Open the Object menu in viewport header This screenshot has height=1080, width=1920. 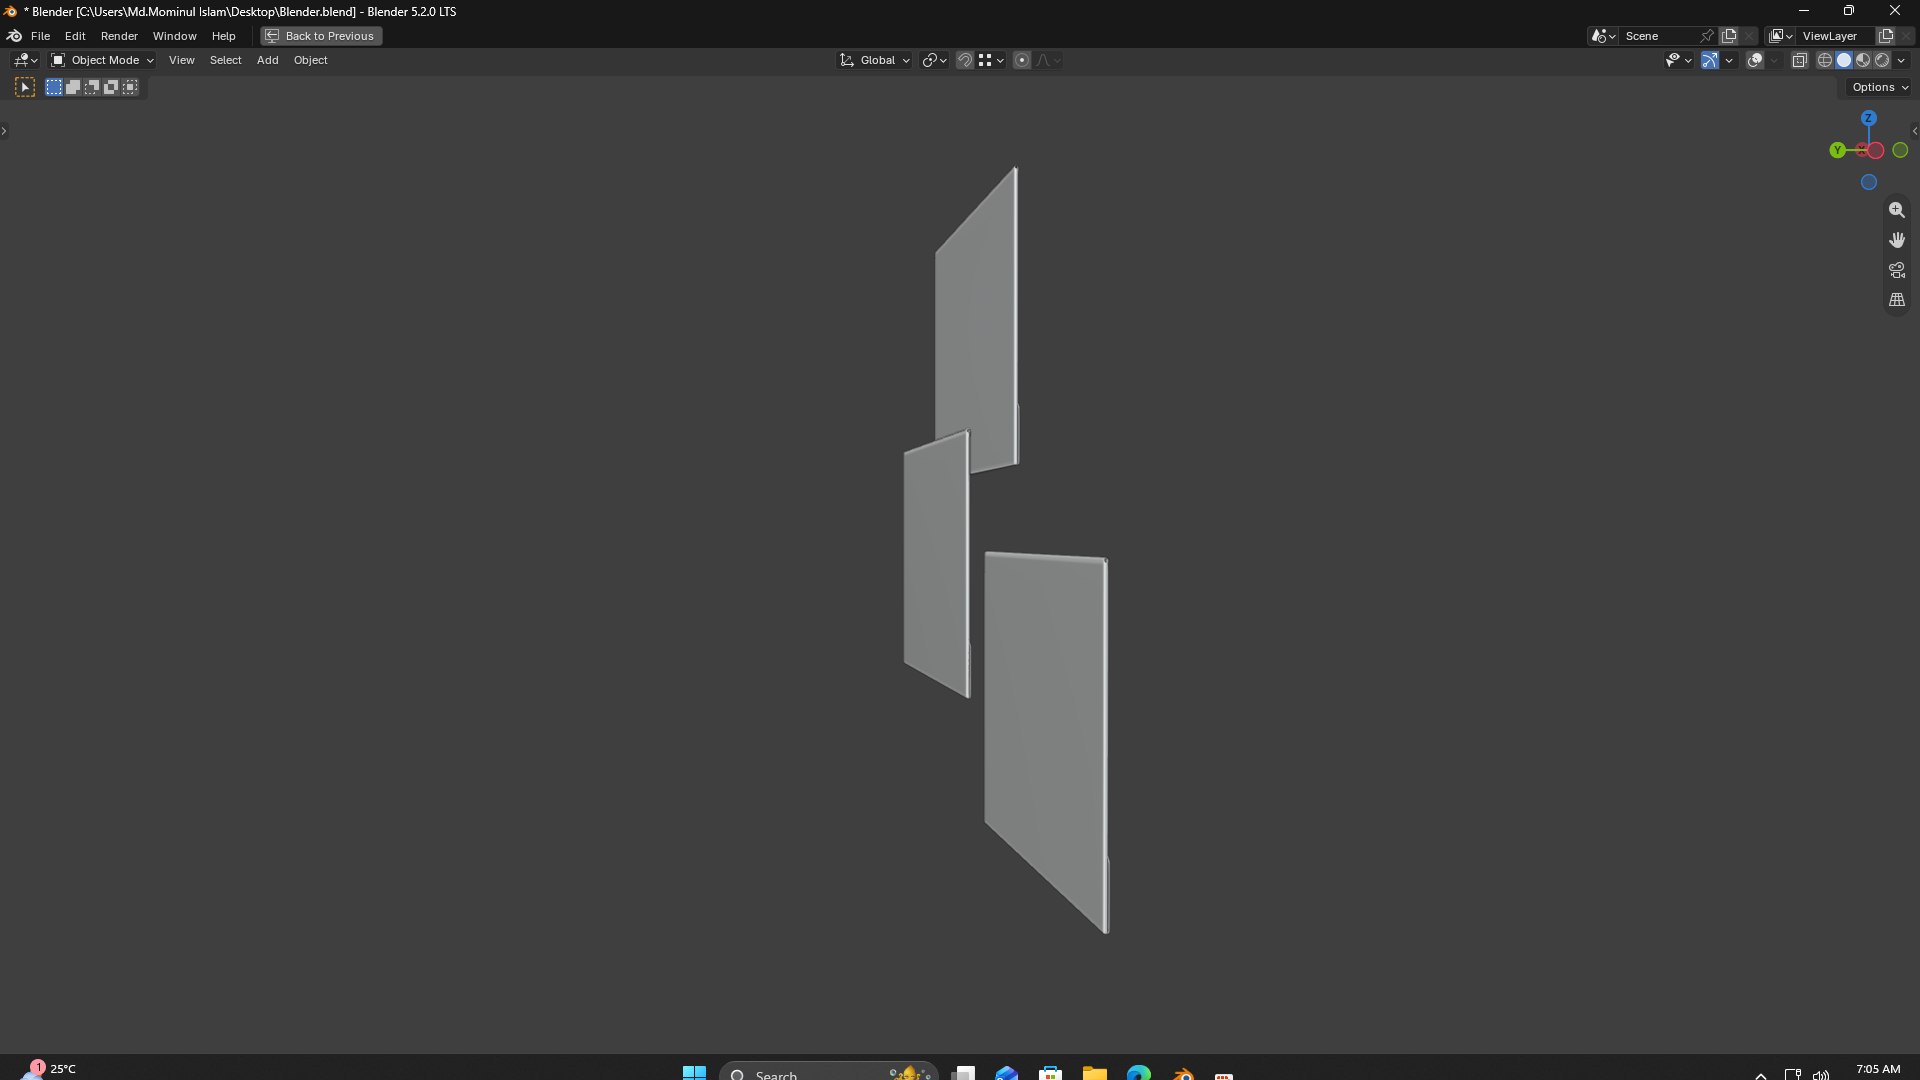coord(310,61)
